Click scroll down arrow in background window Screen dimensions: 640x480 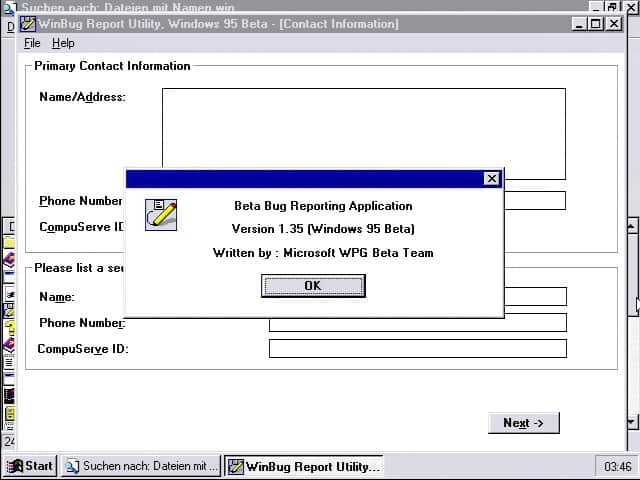pos(632,422)
